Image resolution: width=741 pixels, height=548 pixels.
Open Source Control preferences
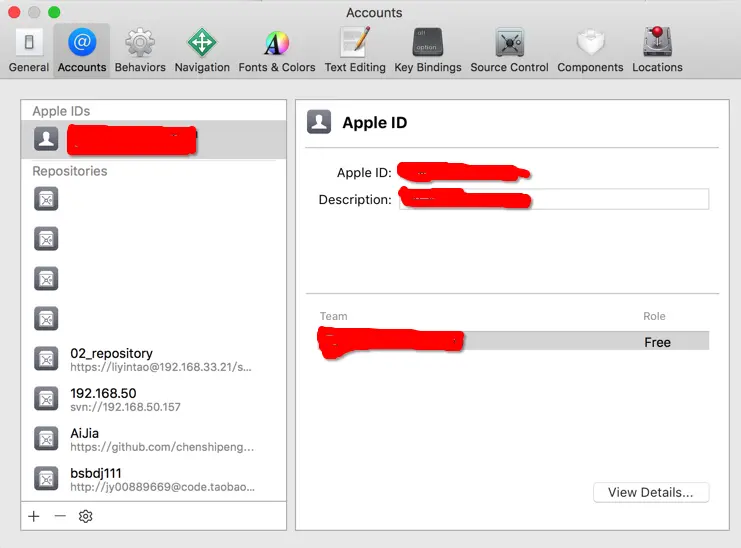509,51
